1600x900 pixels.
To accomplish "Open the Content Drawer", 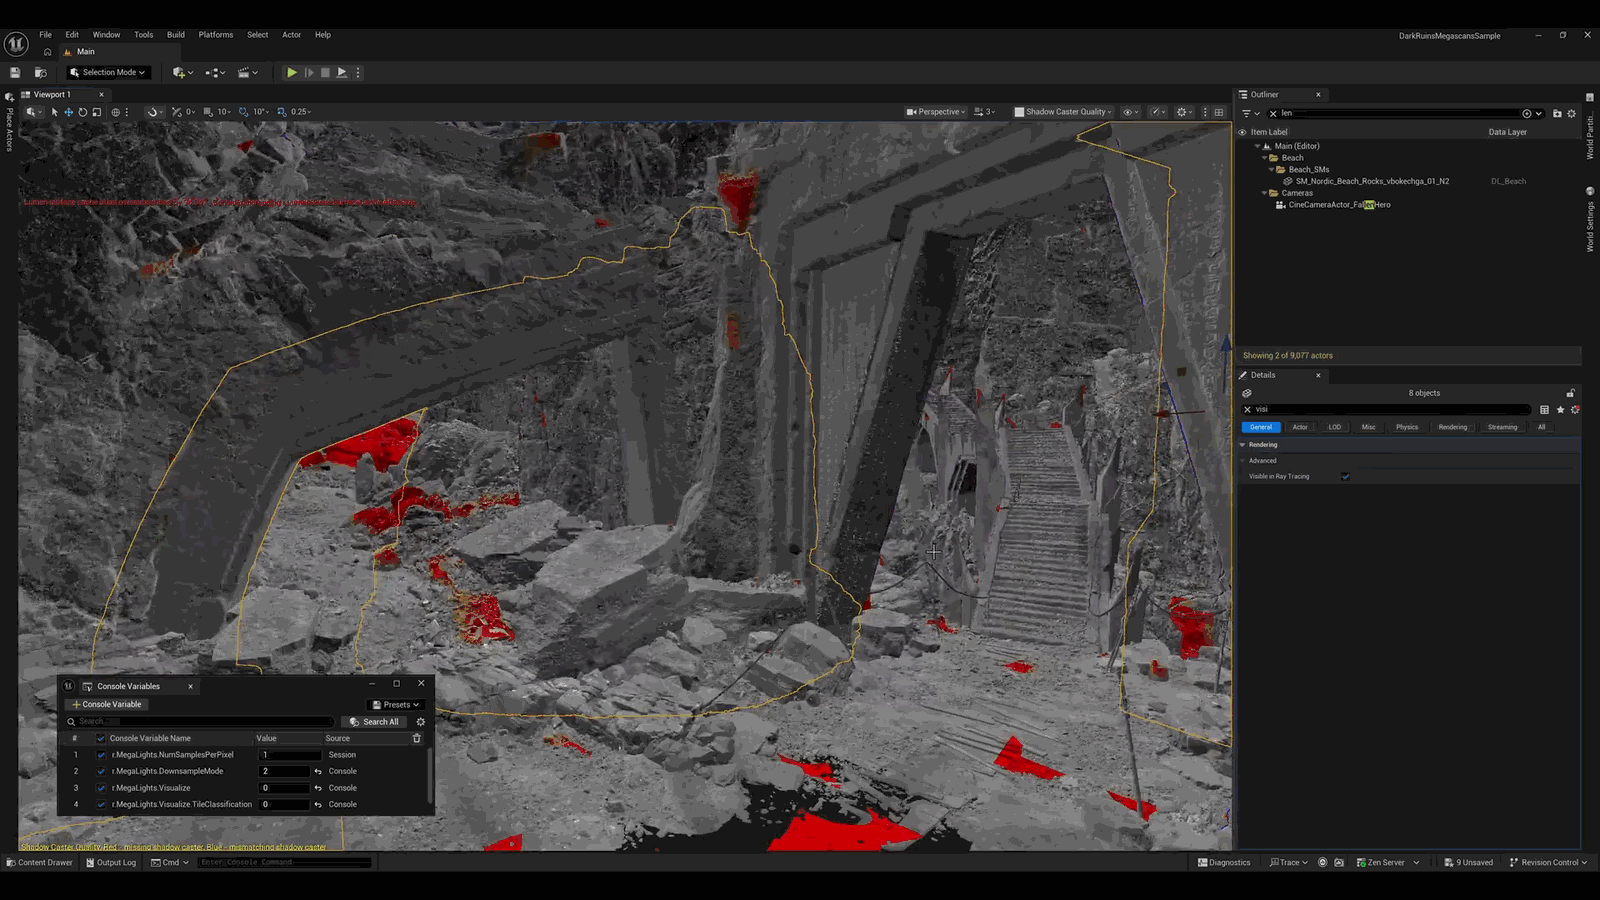I will point(40,862).
